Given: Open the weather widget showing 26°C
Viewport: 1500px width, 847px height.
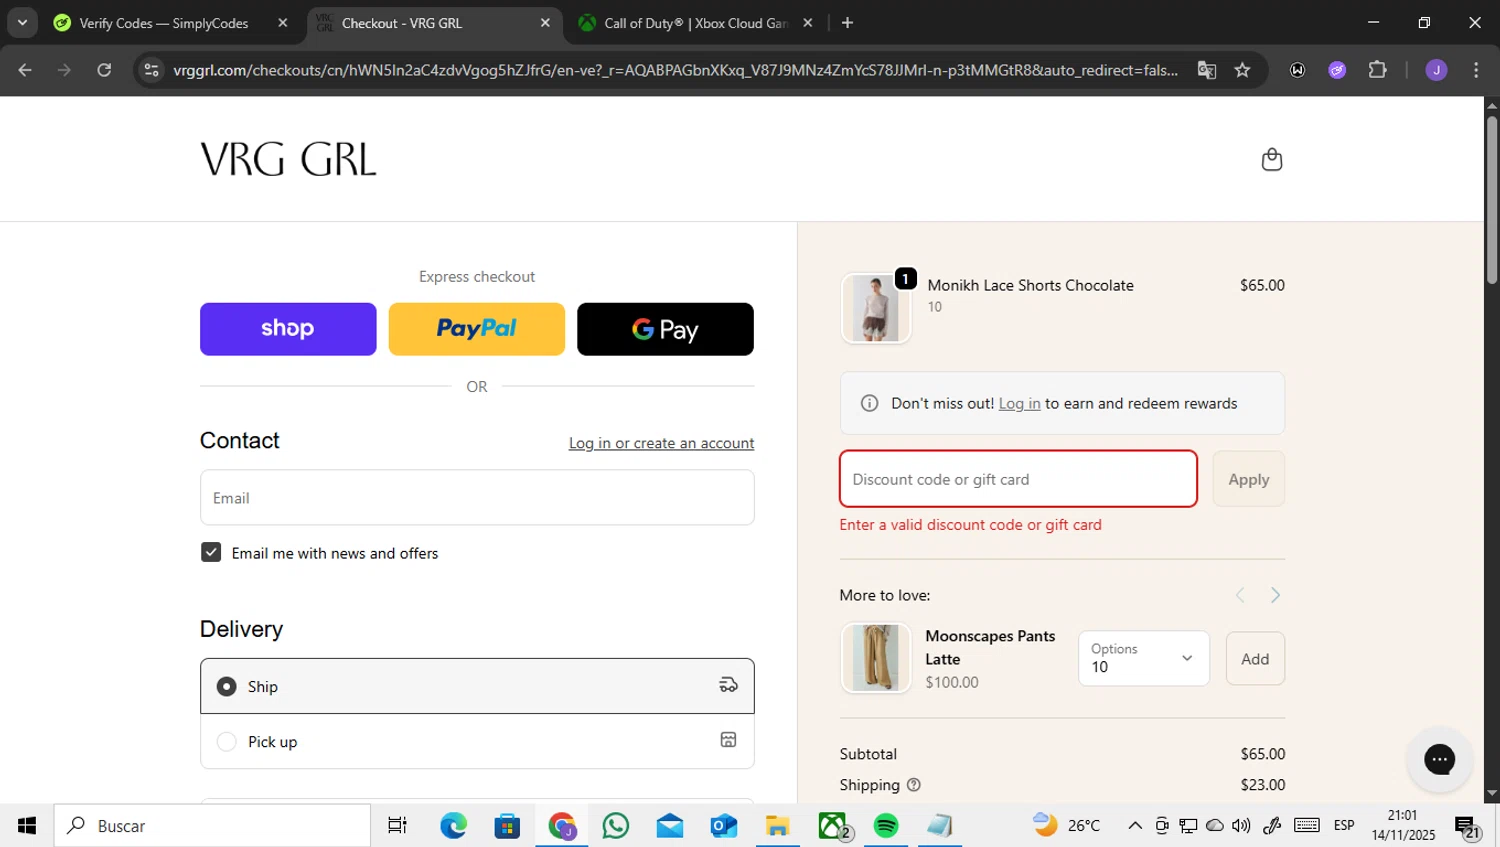Looking at the screenshot, I should click(1067, 826).
